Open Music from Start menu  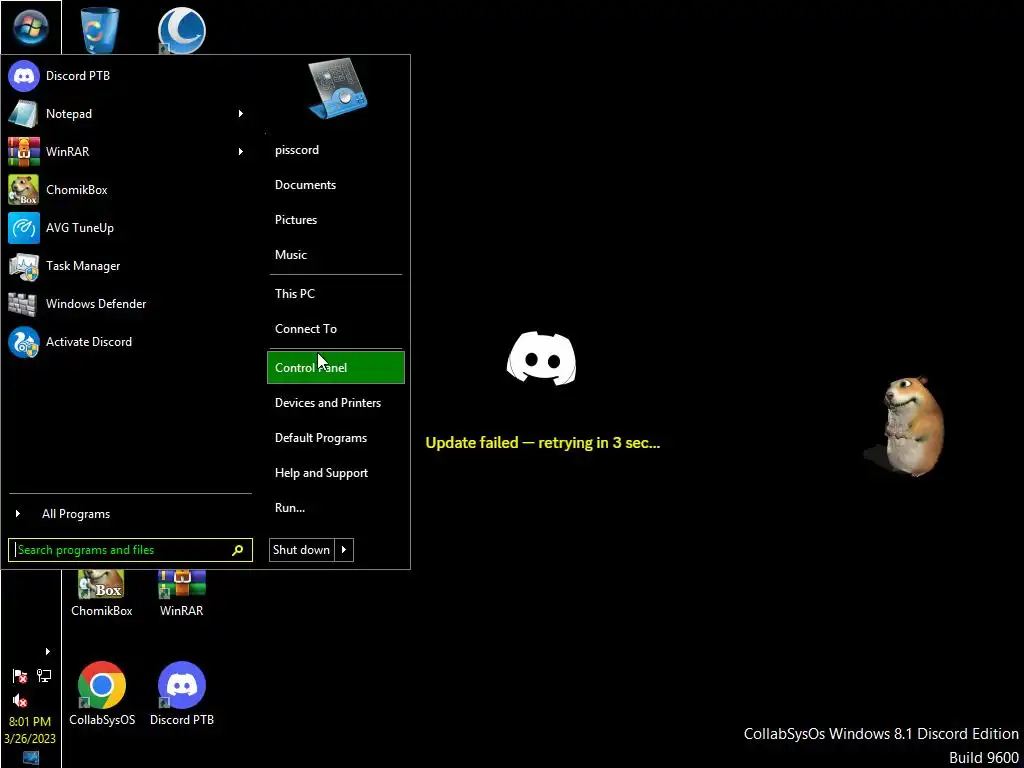[x=336, y=255]
